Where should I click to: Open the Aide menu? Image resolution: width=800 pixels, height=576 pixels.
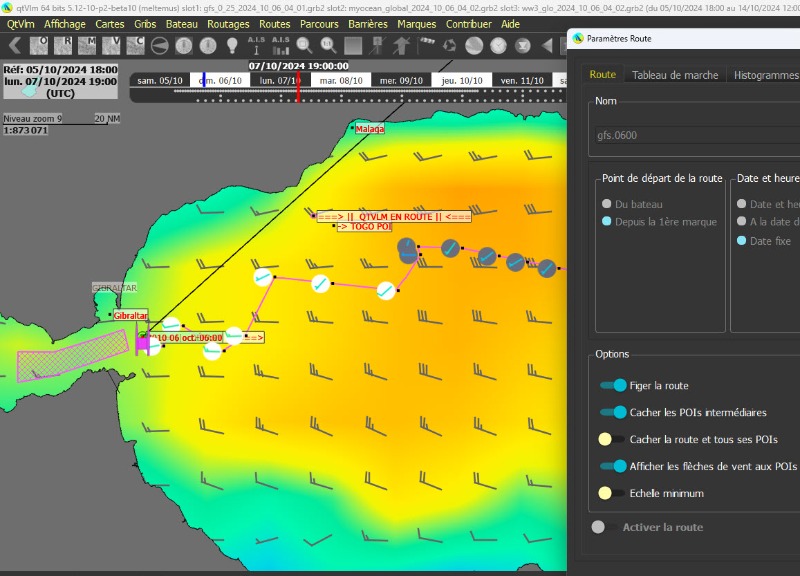[x=510, y=24]
